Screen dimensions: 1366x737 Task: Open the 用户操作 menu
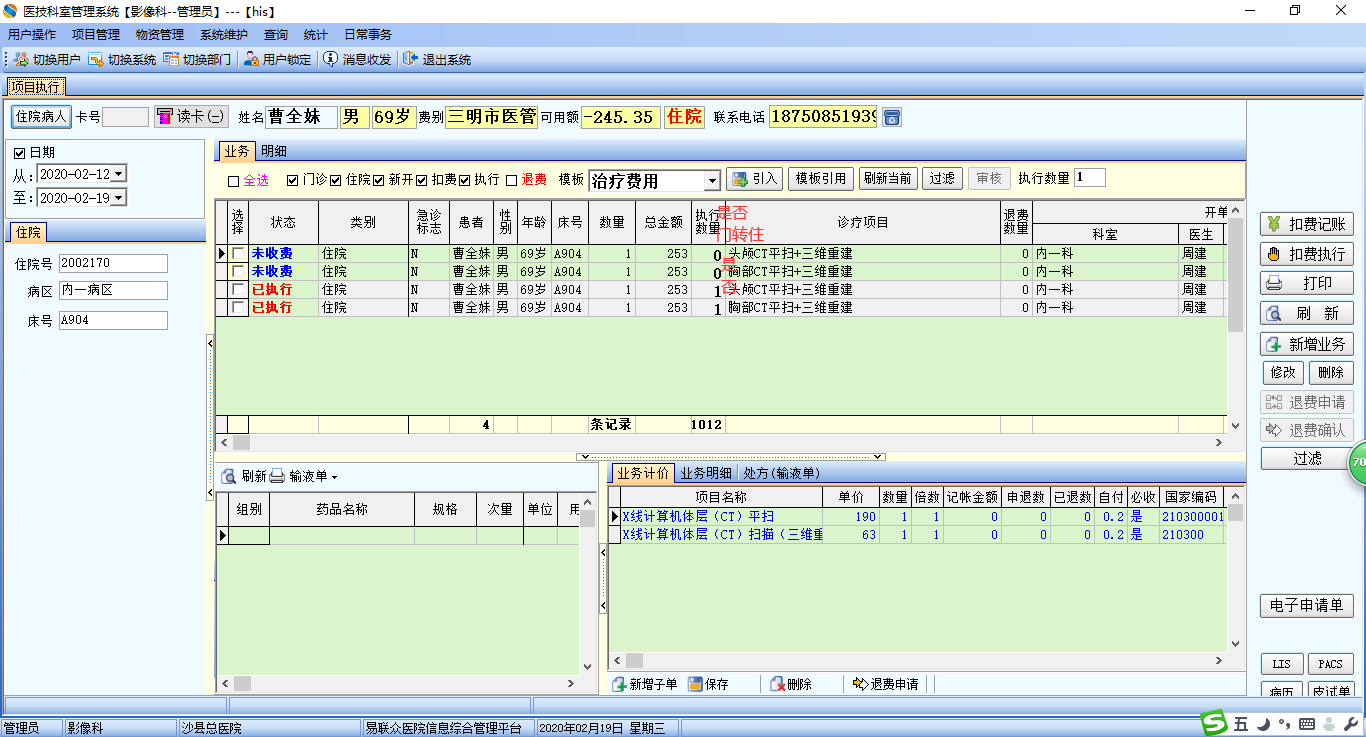tap(32, 35)
